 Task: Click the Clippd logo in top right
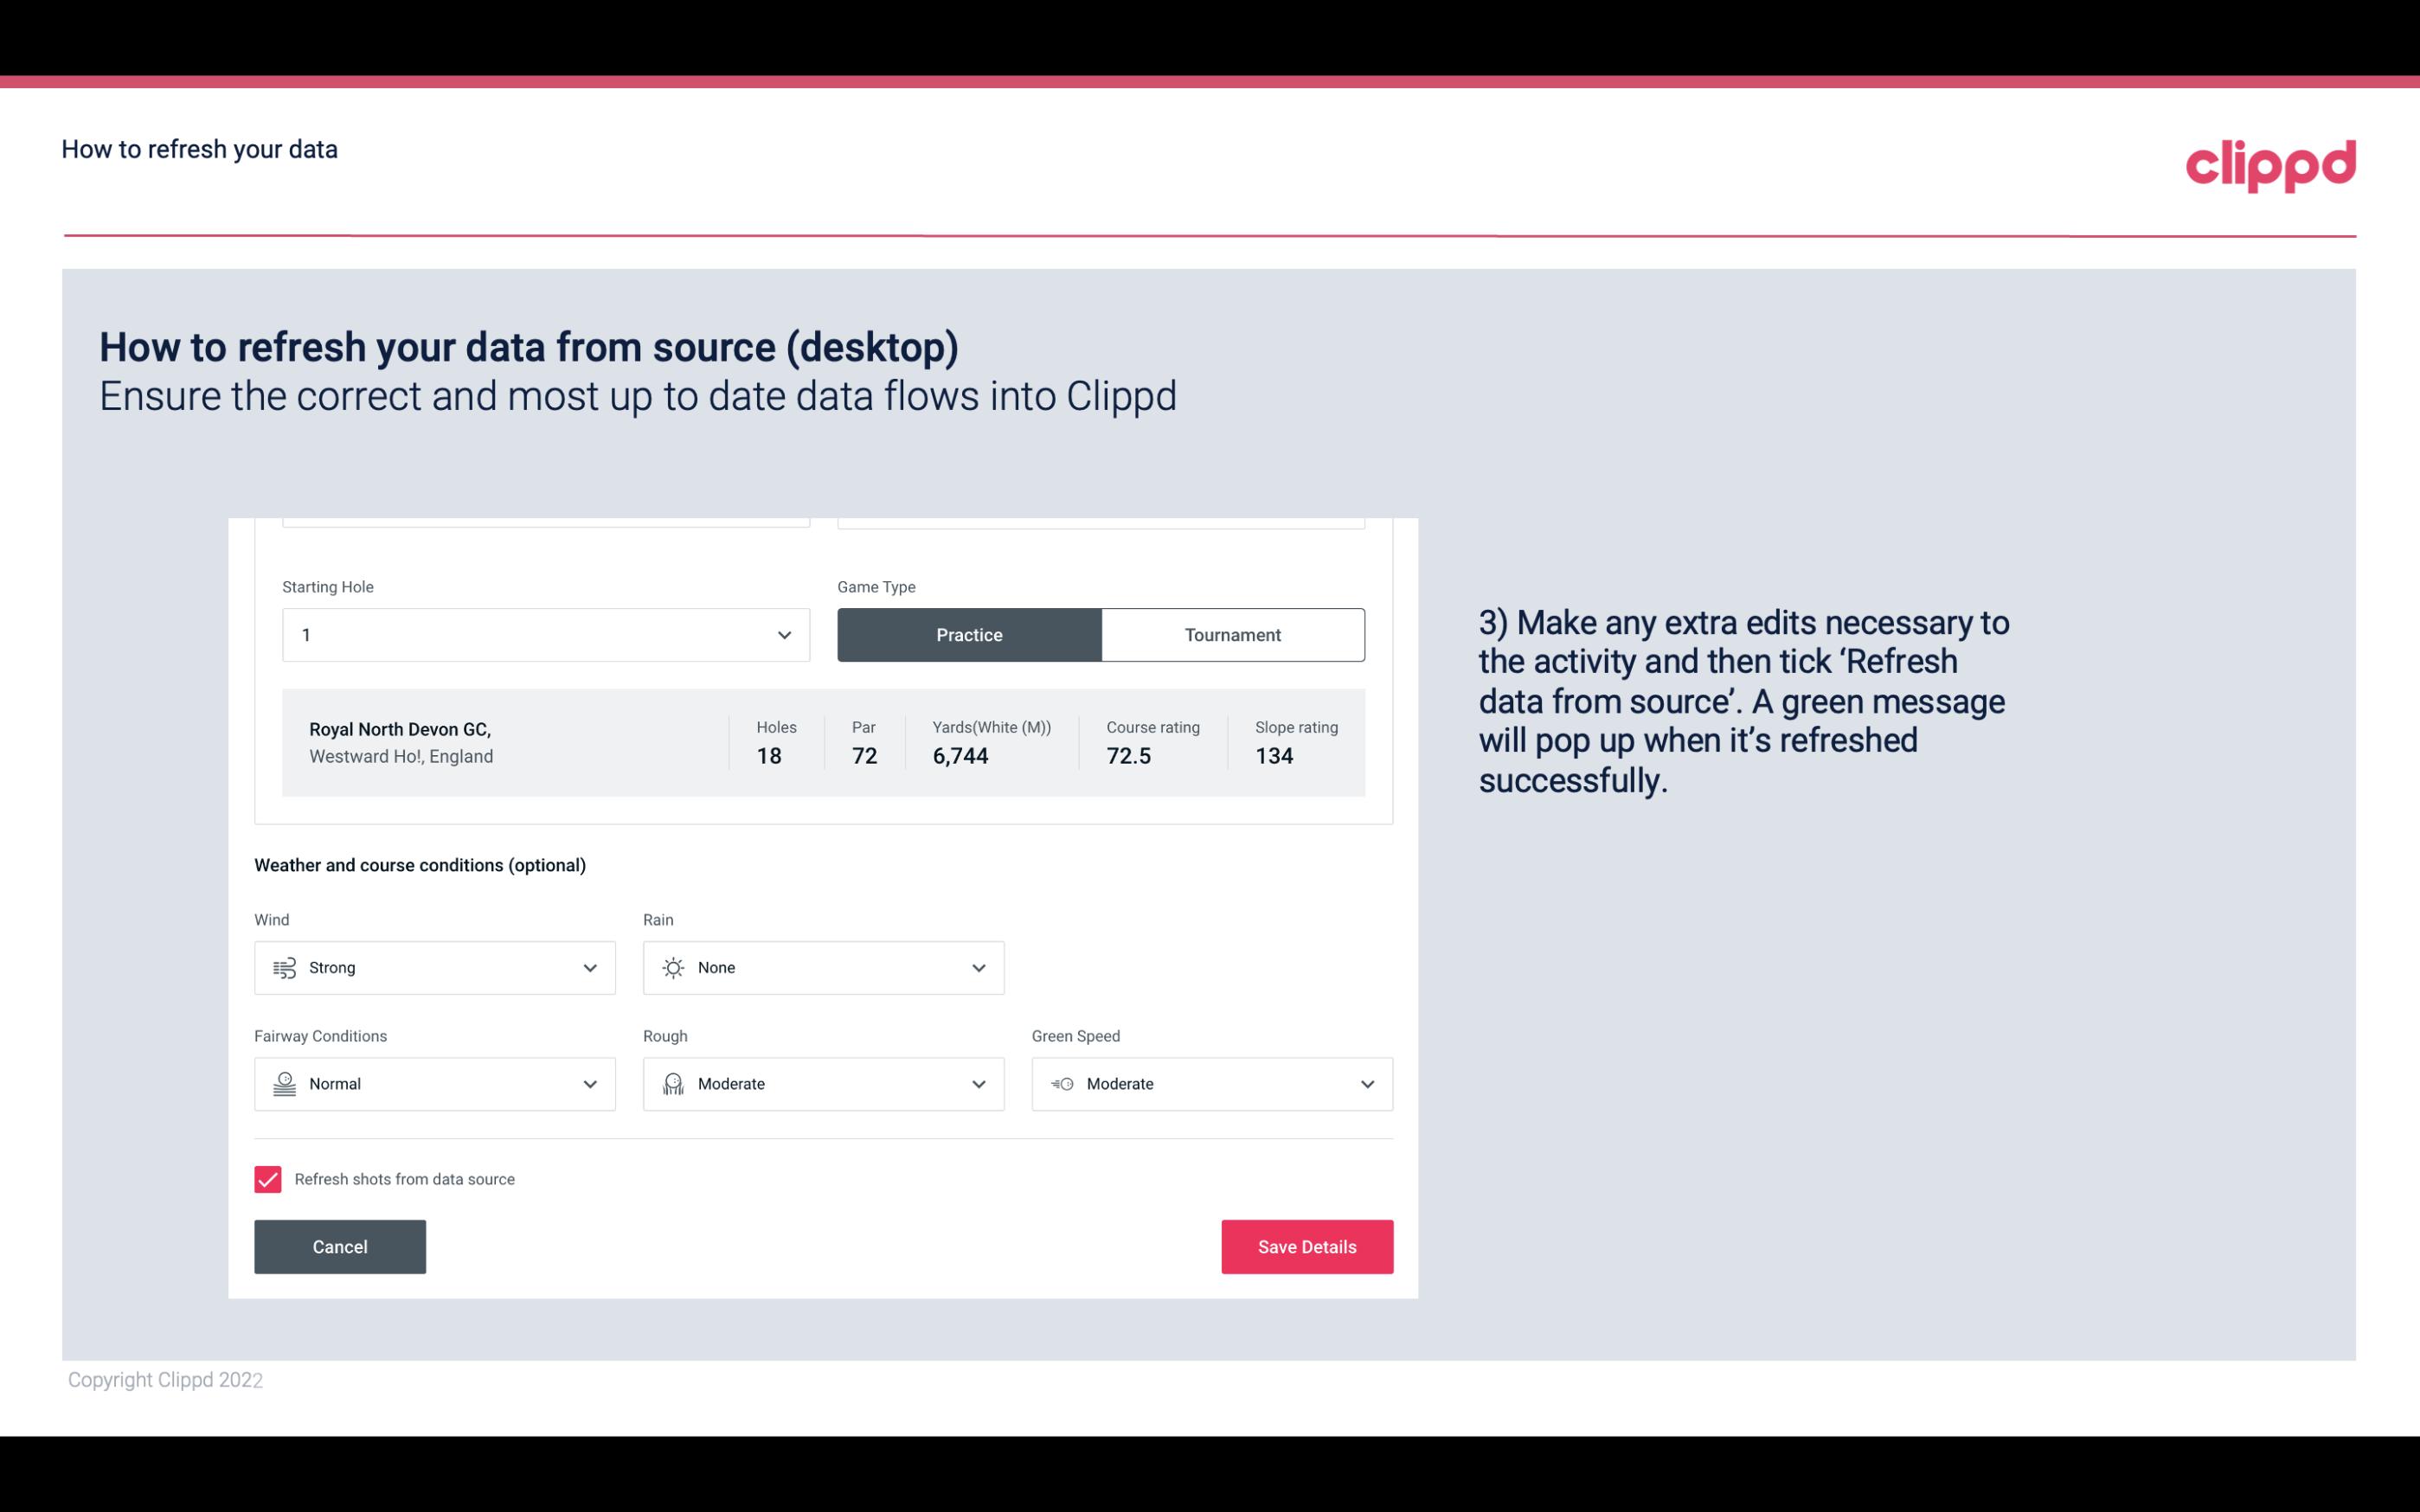[x=2272, y=162]
